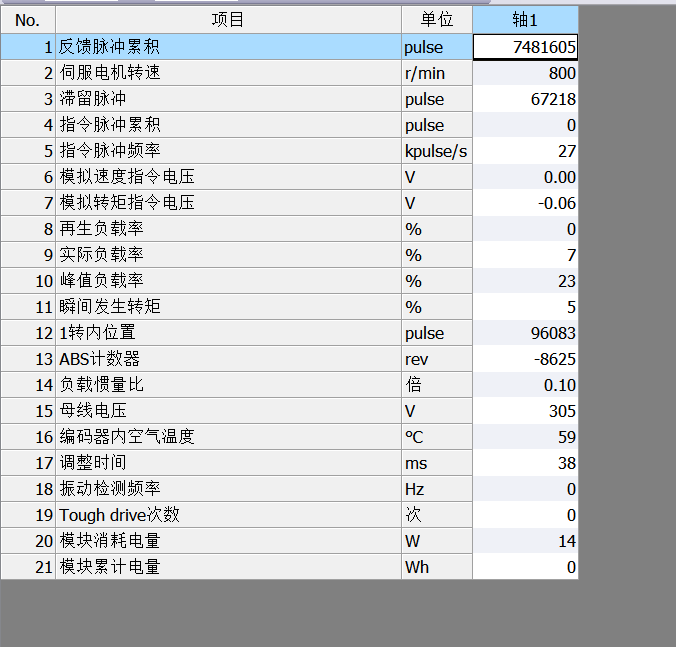
Task: Click the 项目 column header
Action: pyautogui.click(x=228, y=20)
